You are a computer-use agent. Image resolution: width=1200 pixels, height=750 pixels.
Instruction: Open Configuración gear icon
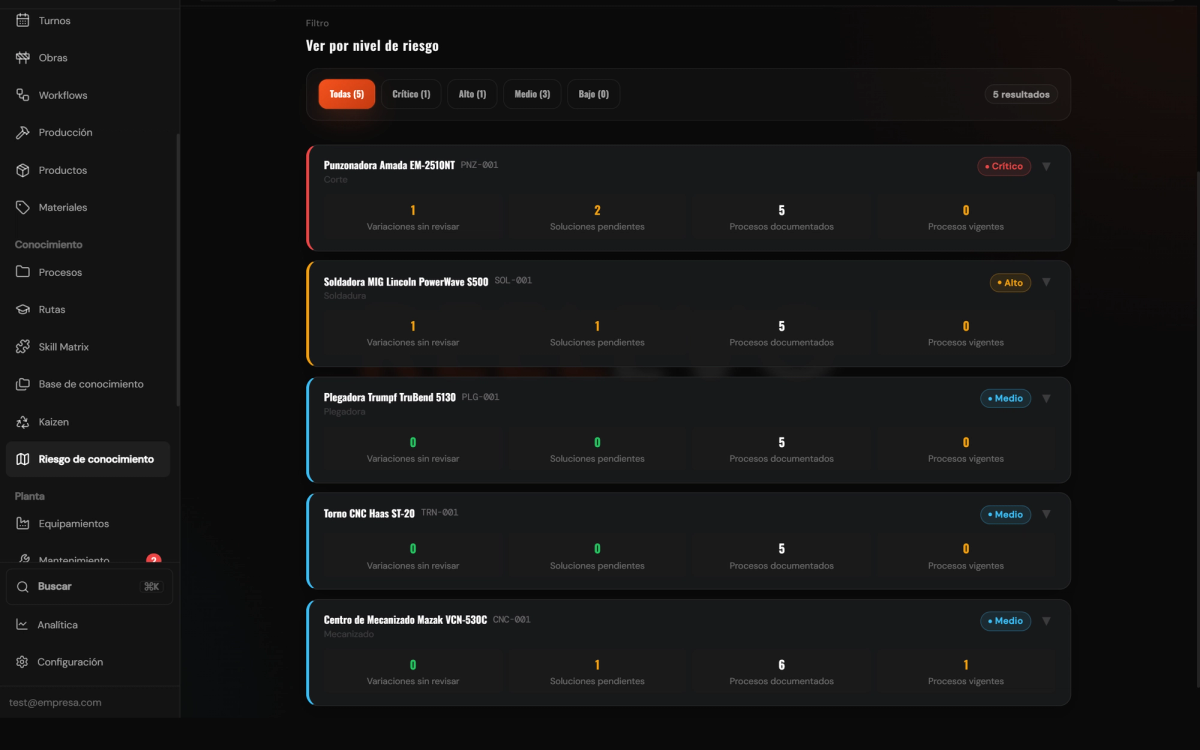(x=22, y=662)
